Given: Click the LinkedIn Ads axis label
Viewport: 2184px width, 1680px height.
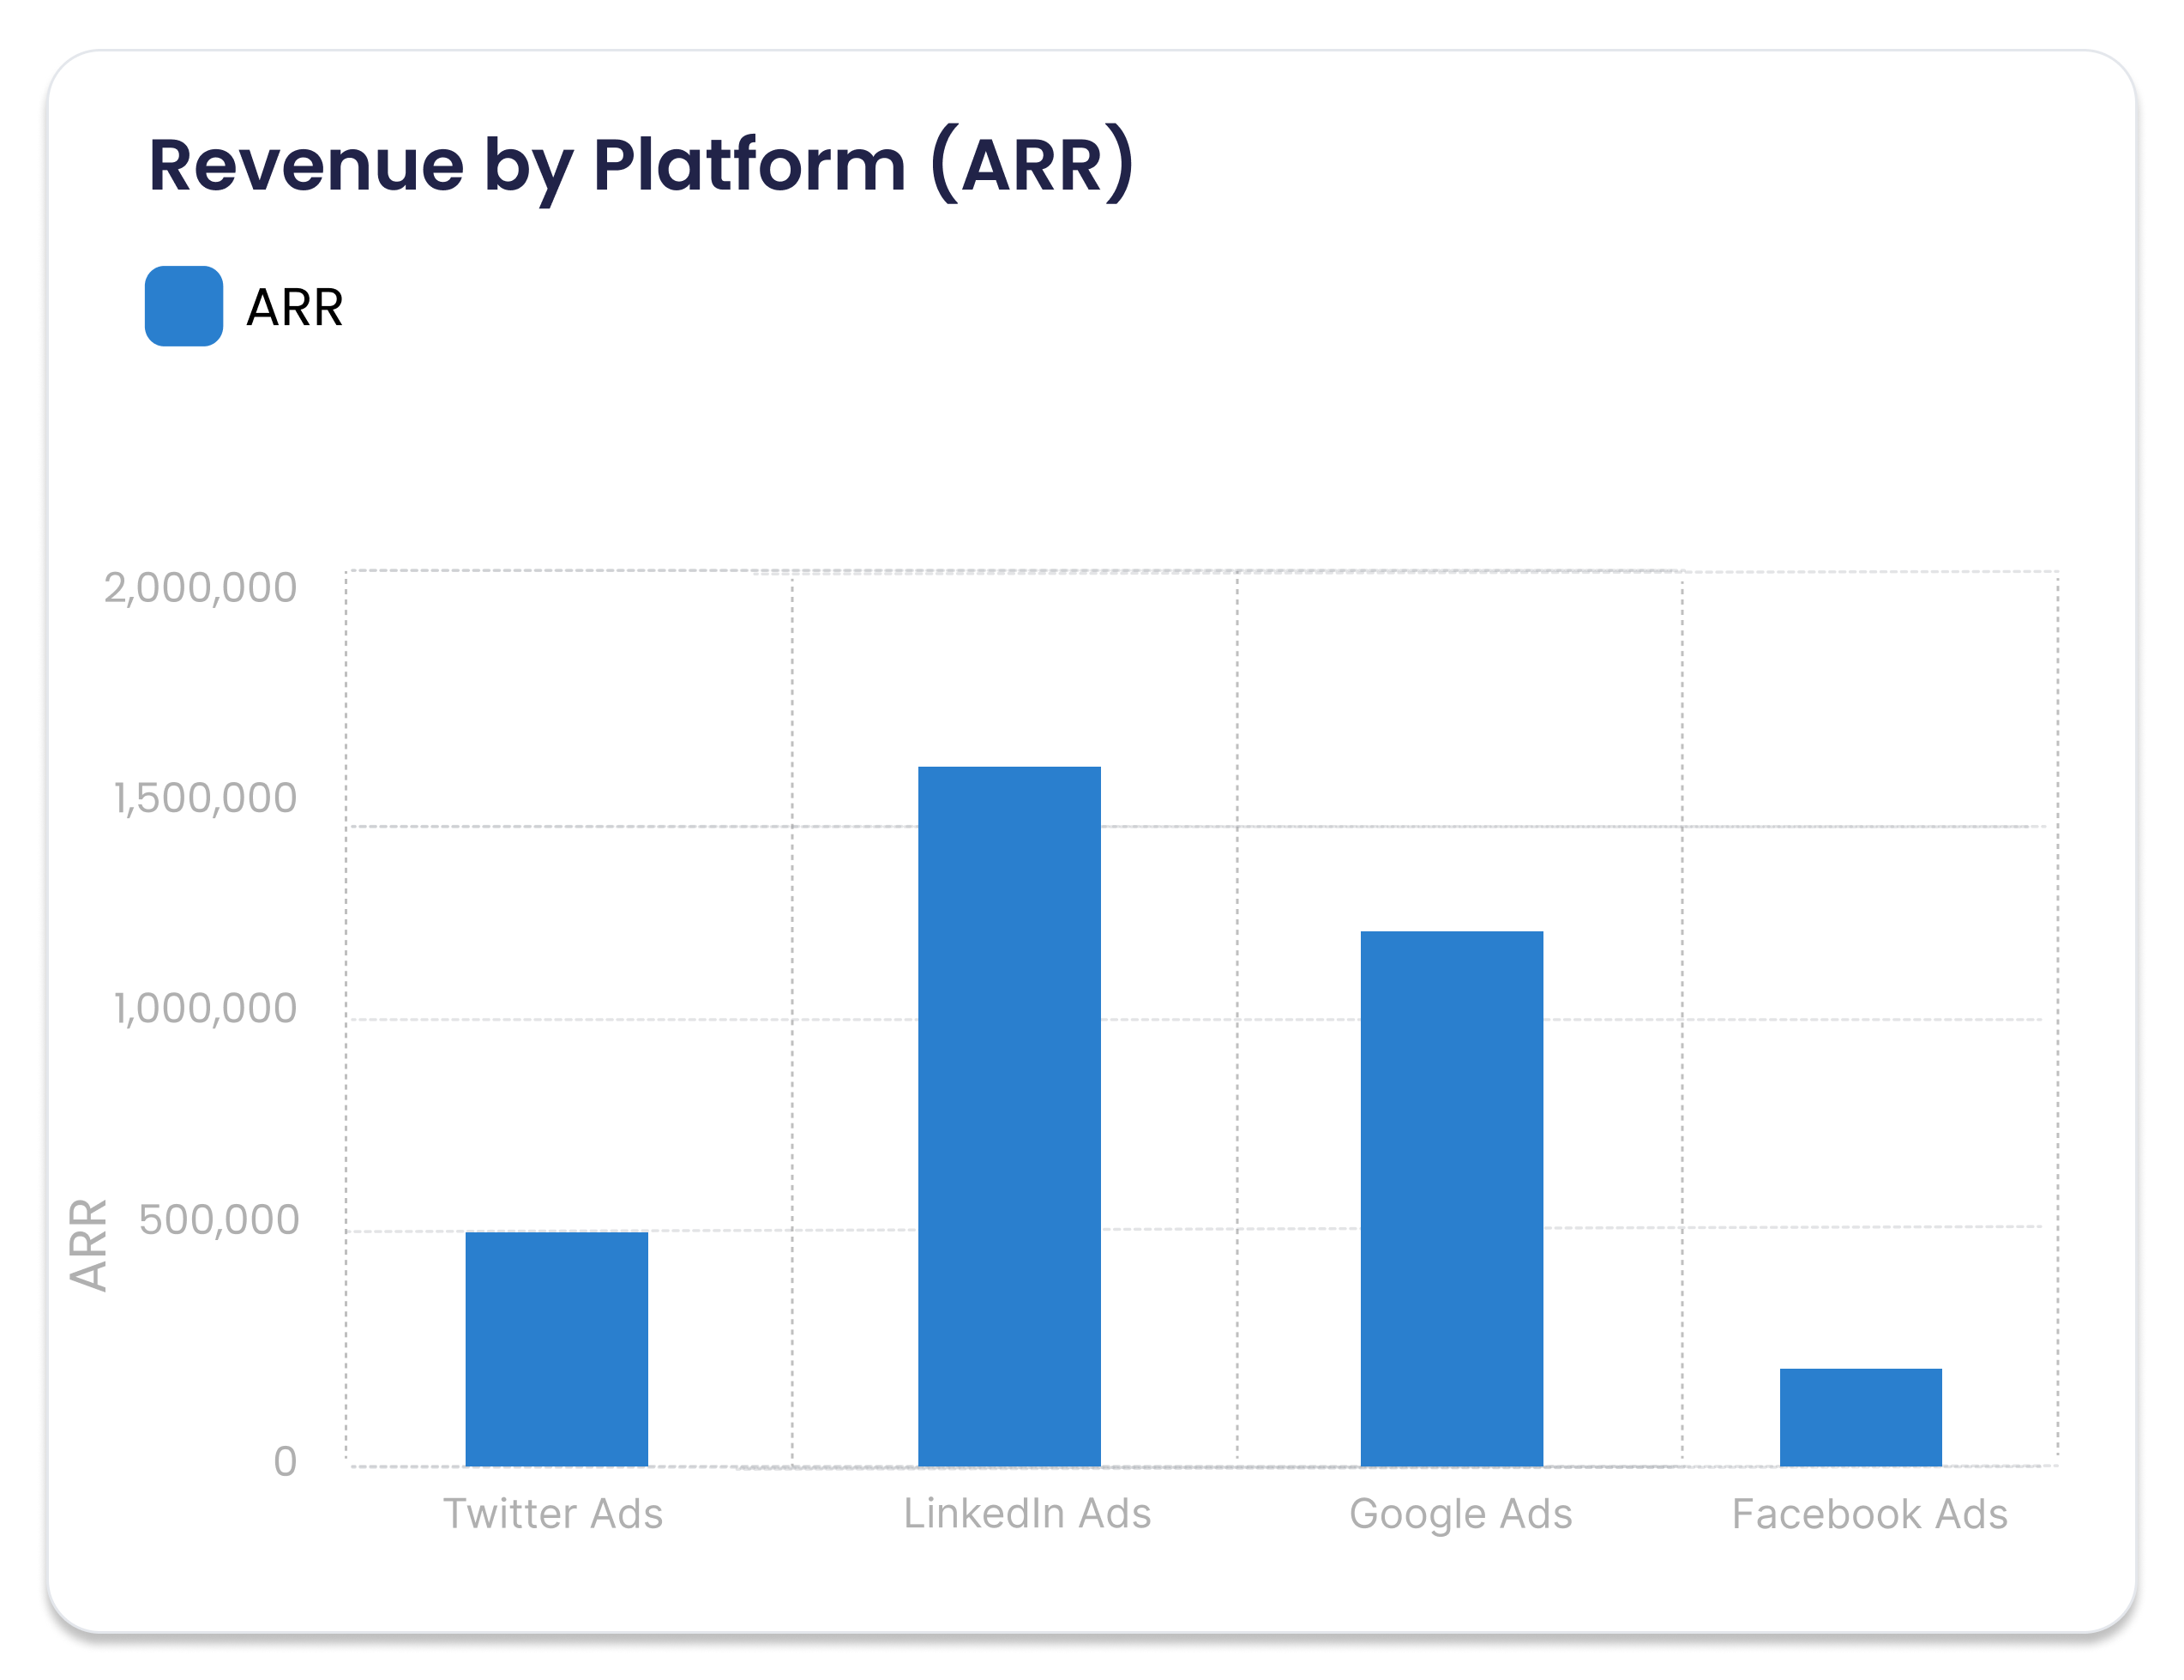Looking at the screenshot, I should pos(1028,1514).
